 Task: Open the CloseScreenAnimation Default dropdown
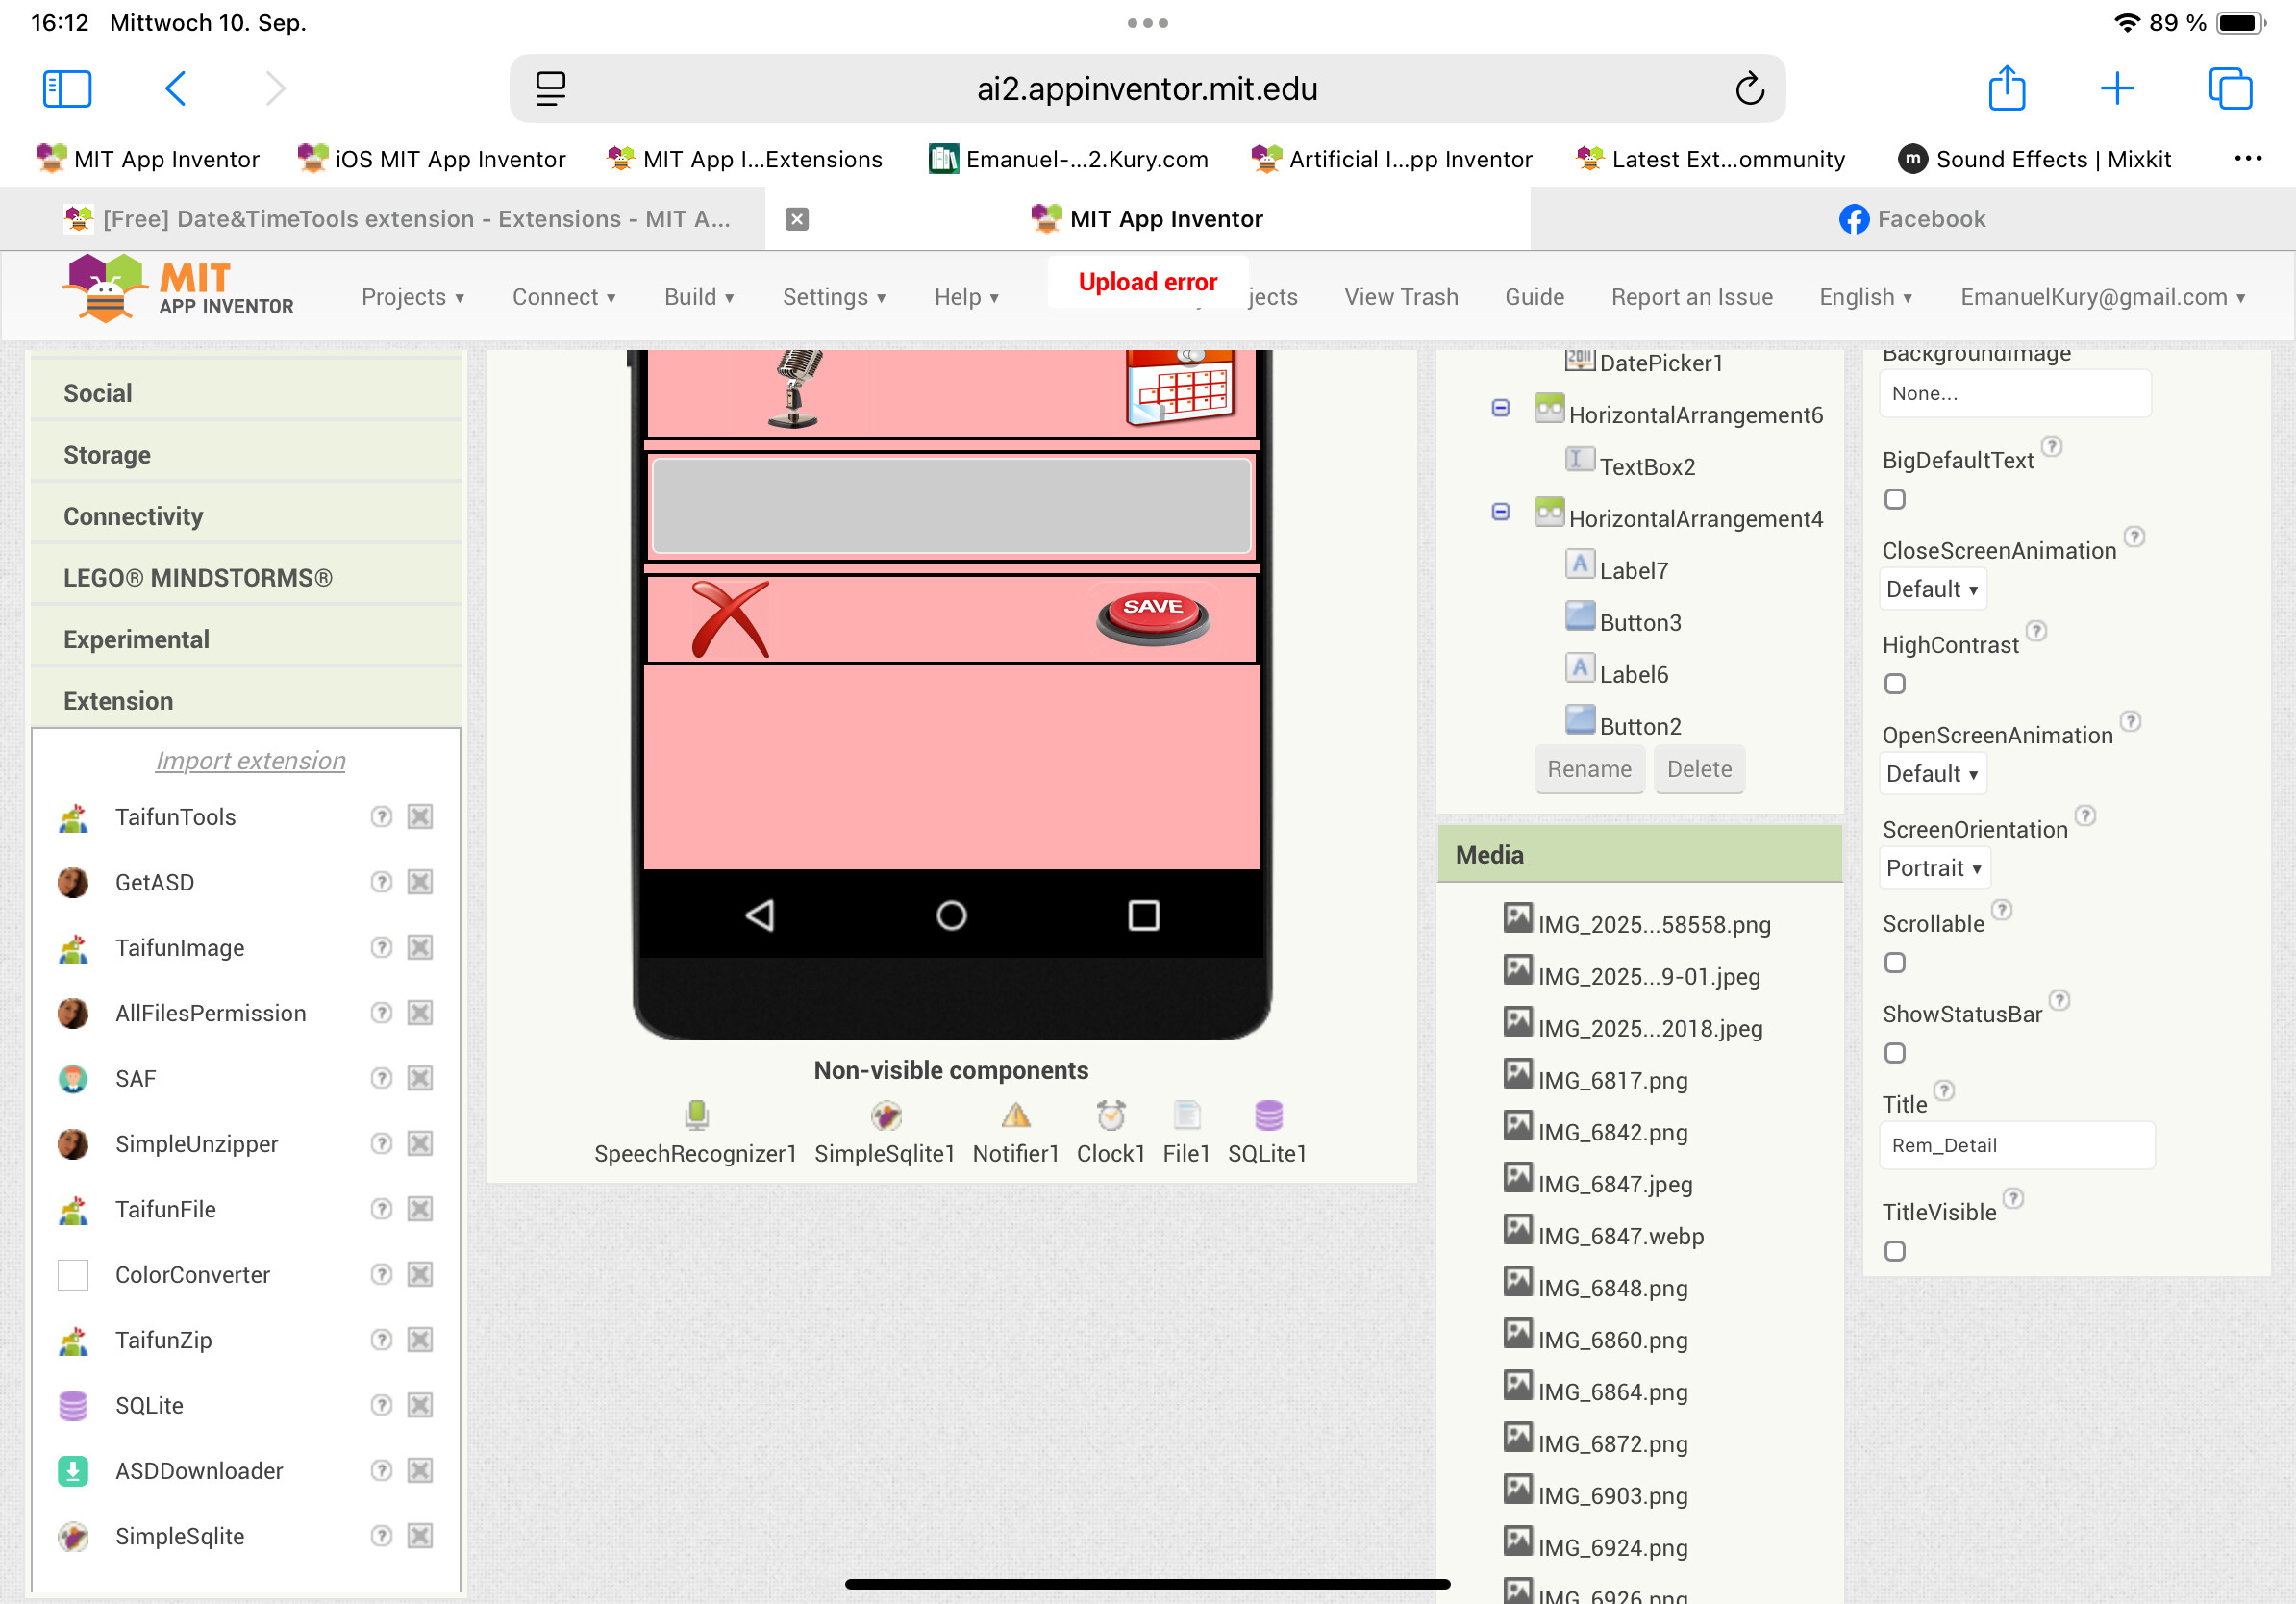(x=1931, y=589)
